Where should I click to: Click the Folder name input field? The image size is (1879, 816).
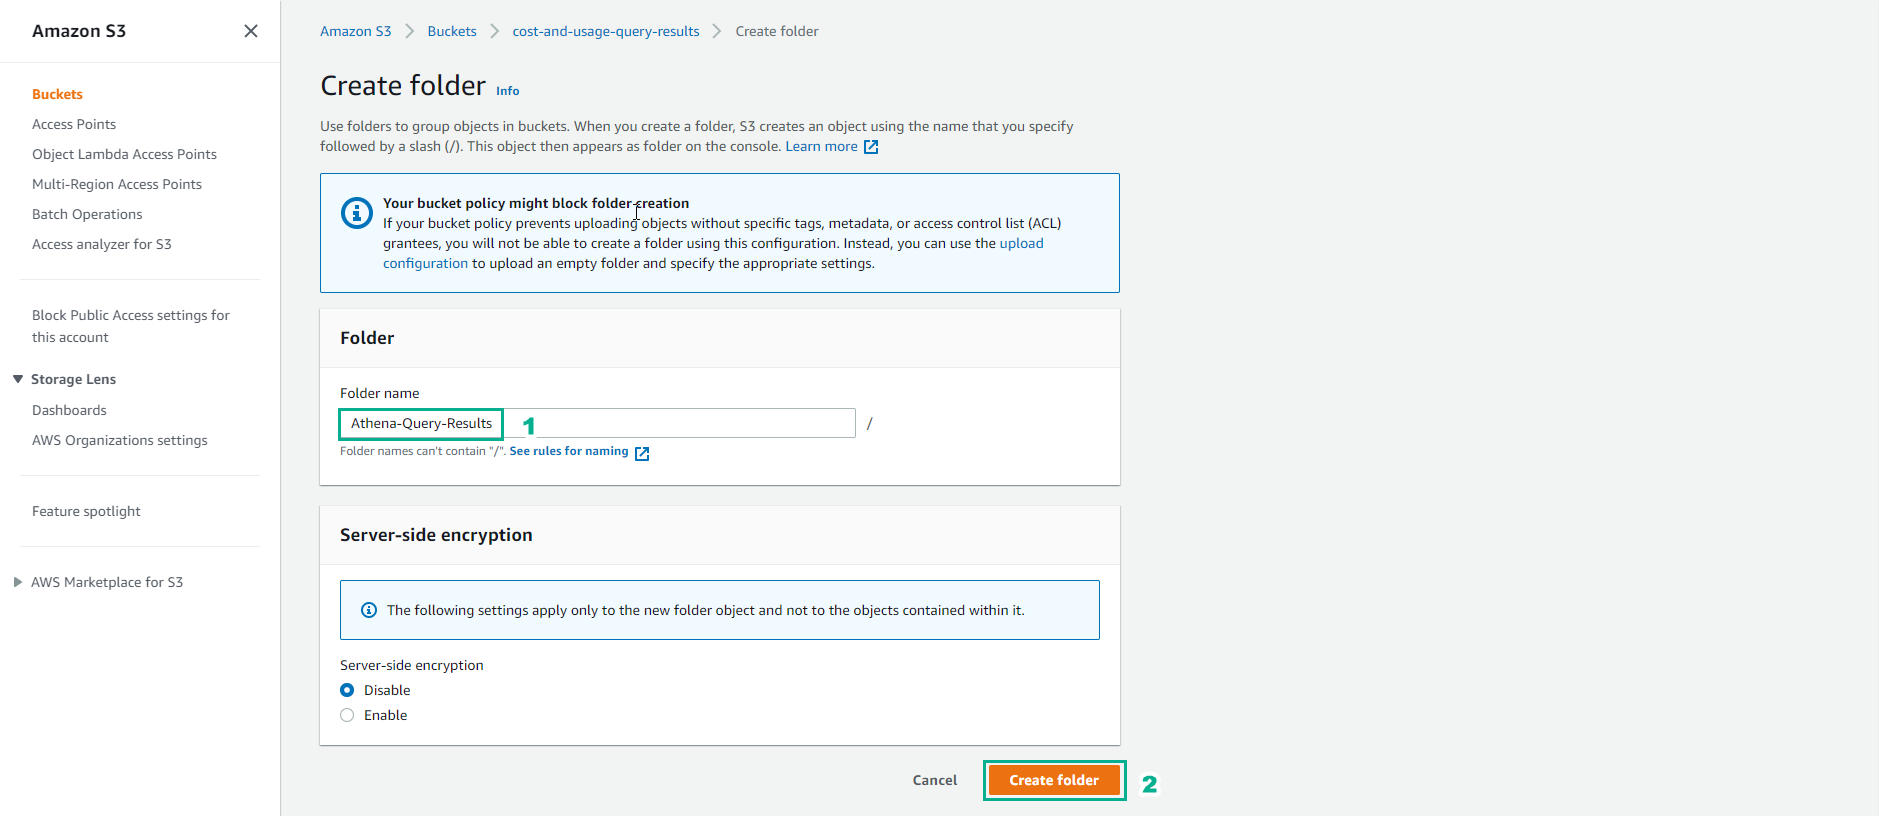pos(598,423)
